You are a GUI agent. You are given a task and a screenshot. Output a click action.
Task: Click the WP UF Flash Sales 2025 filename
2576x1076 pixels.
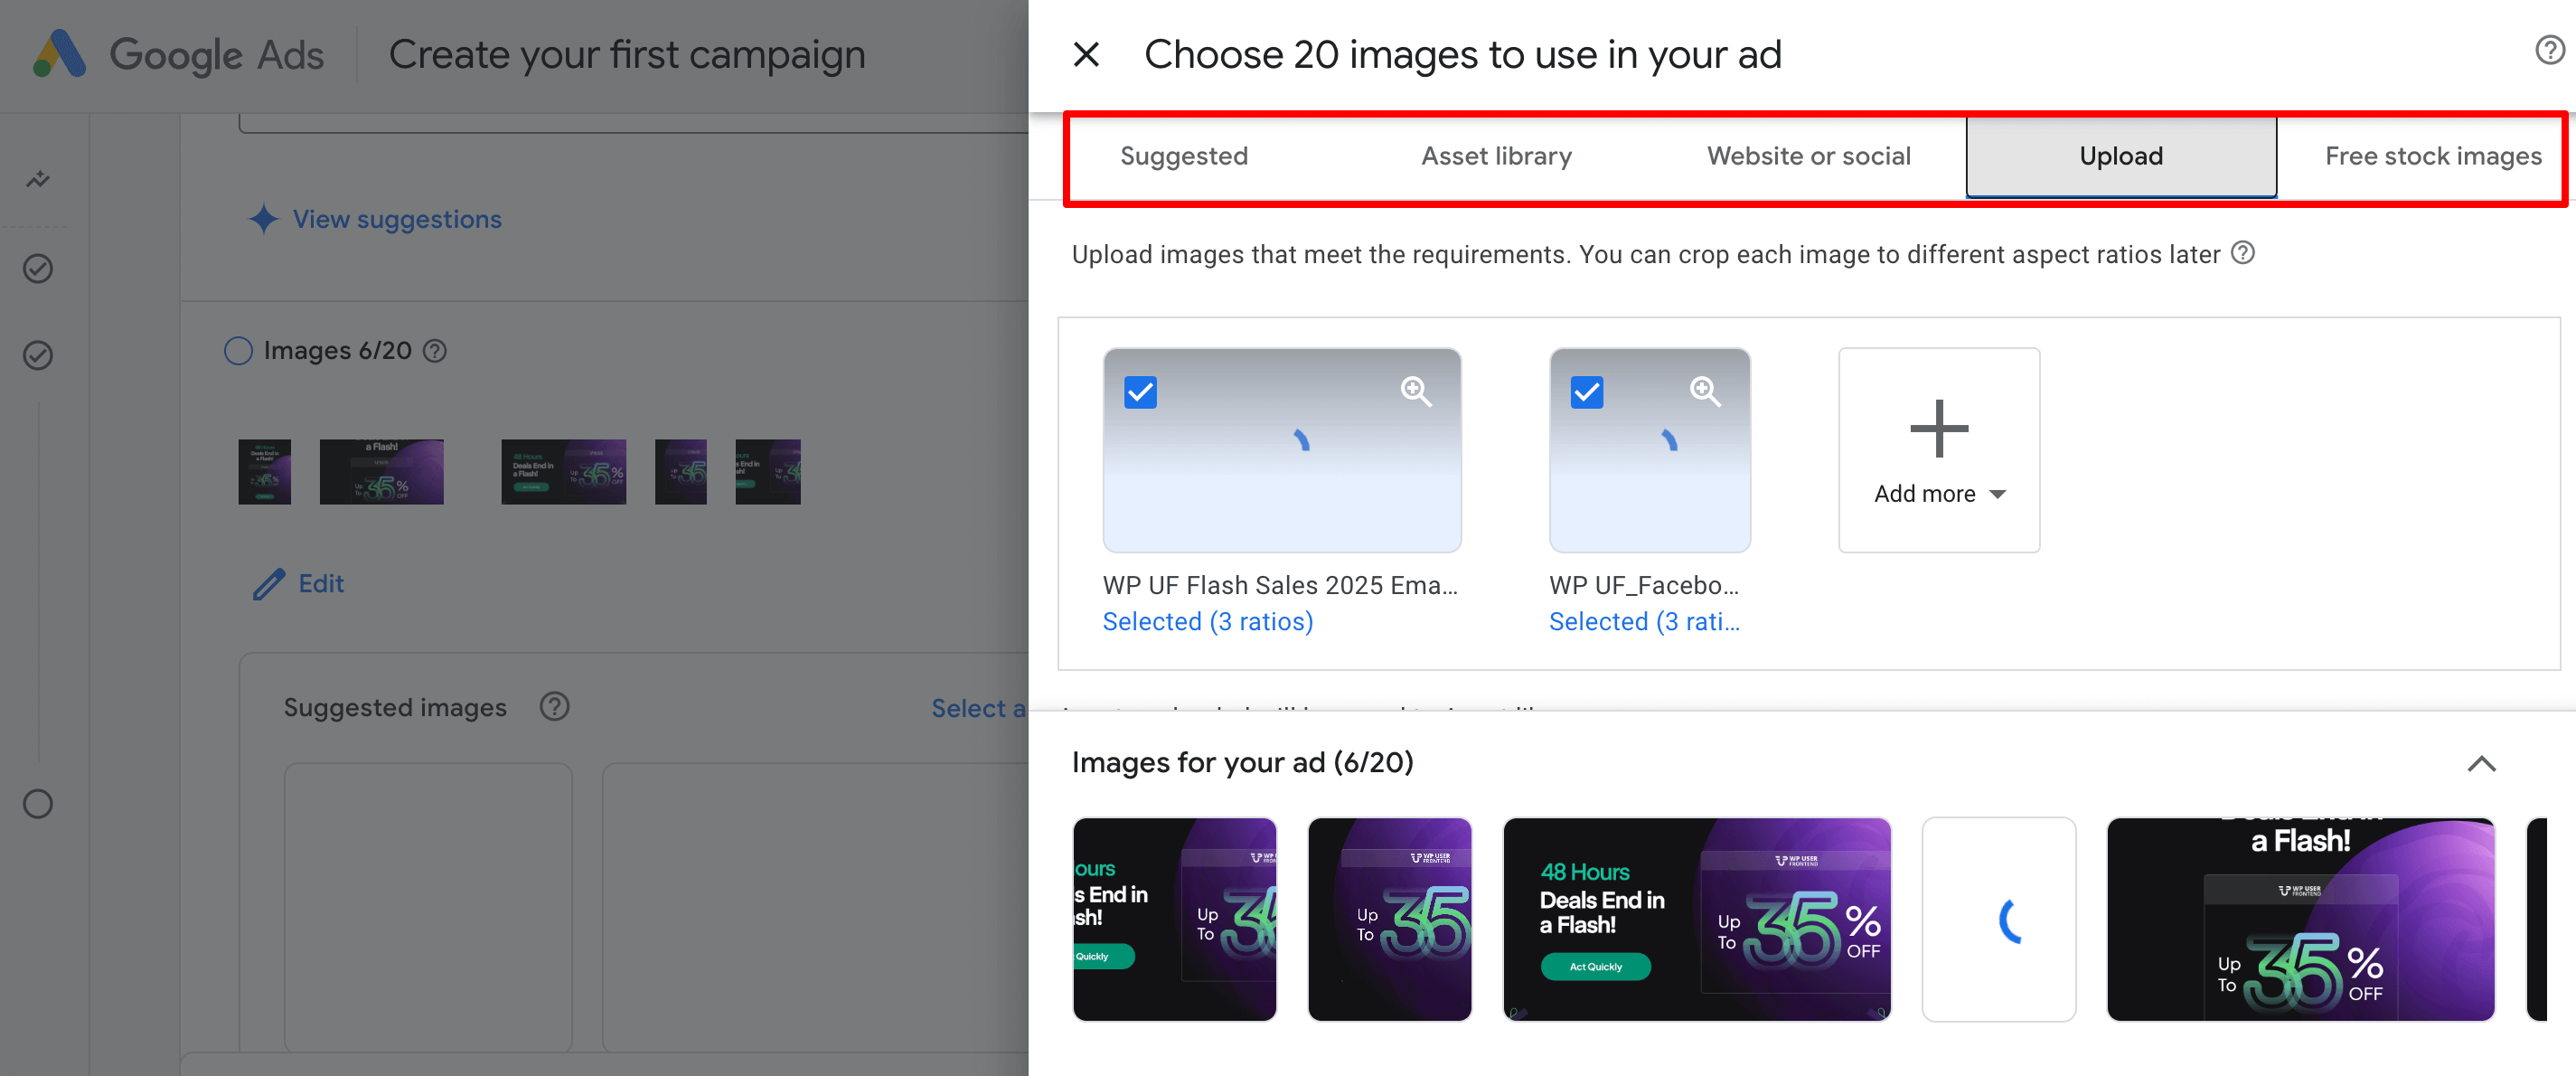[1280, 585]
